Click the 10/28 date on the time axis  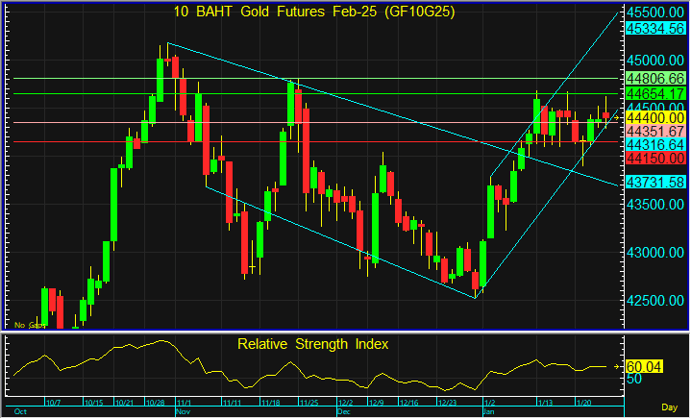tap(156, 403)
